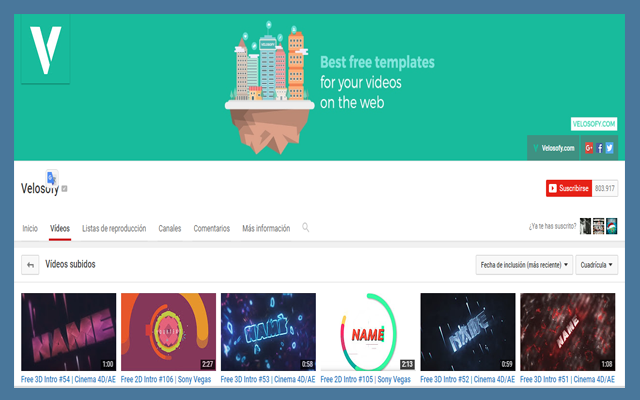Click the Velosofy channel logo avatar

tap(46, 48)
